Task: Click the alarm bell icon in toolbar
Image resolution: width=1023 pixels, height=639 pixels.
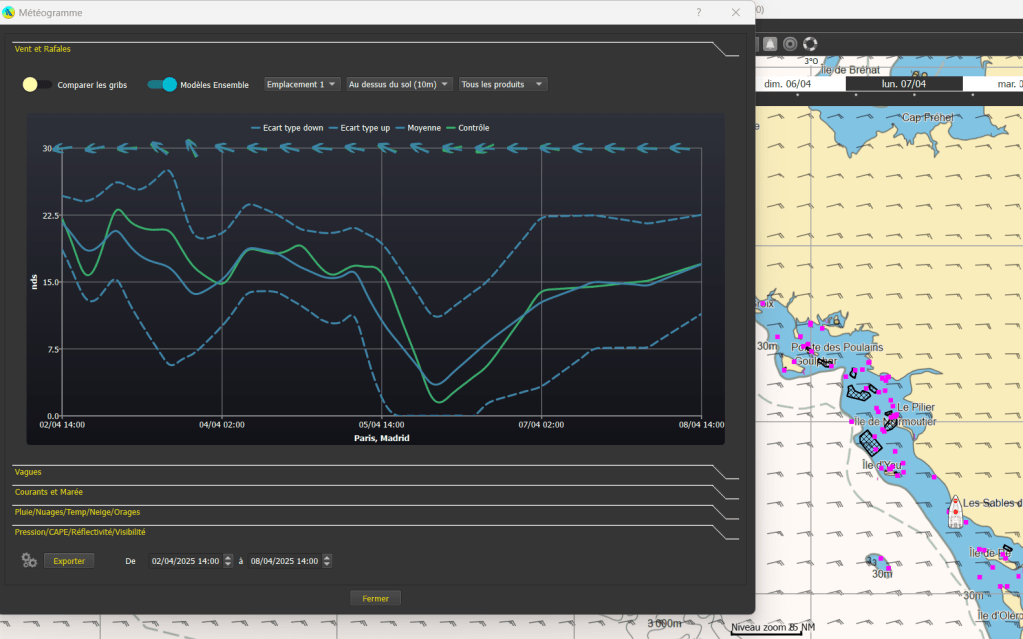Action: click(x=770, y=44)
